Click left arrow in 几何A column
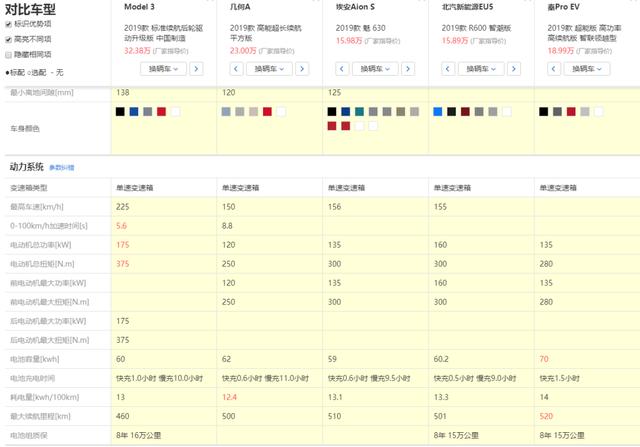Image resolution: width=640 pixels, height=447 pixels. coord(237,69)
